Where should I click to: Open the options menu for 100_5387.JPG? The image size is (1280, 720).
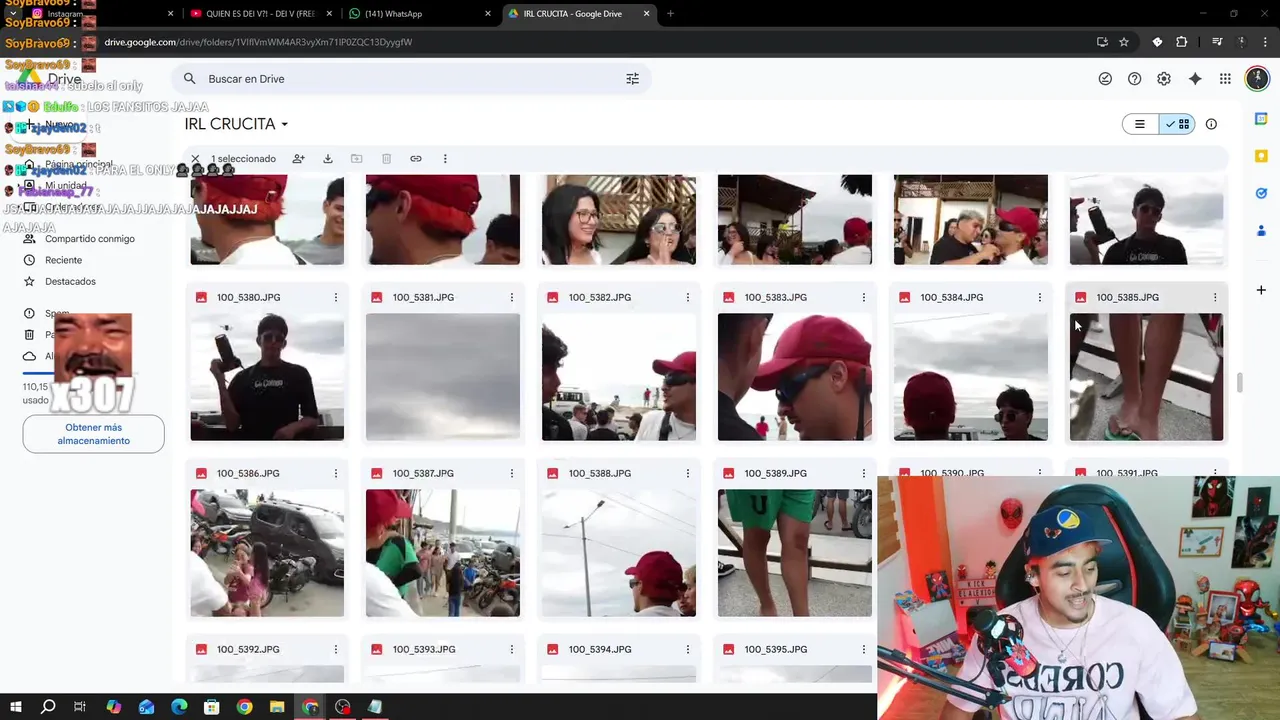(512, 474)
